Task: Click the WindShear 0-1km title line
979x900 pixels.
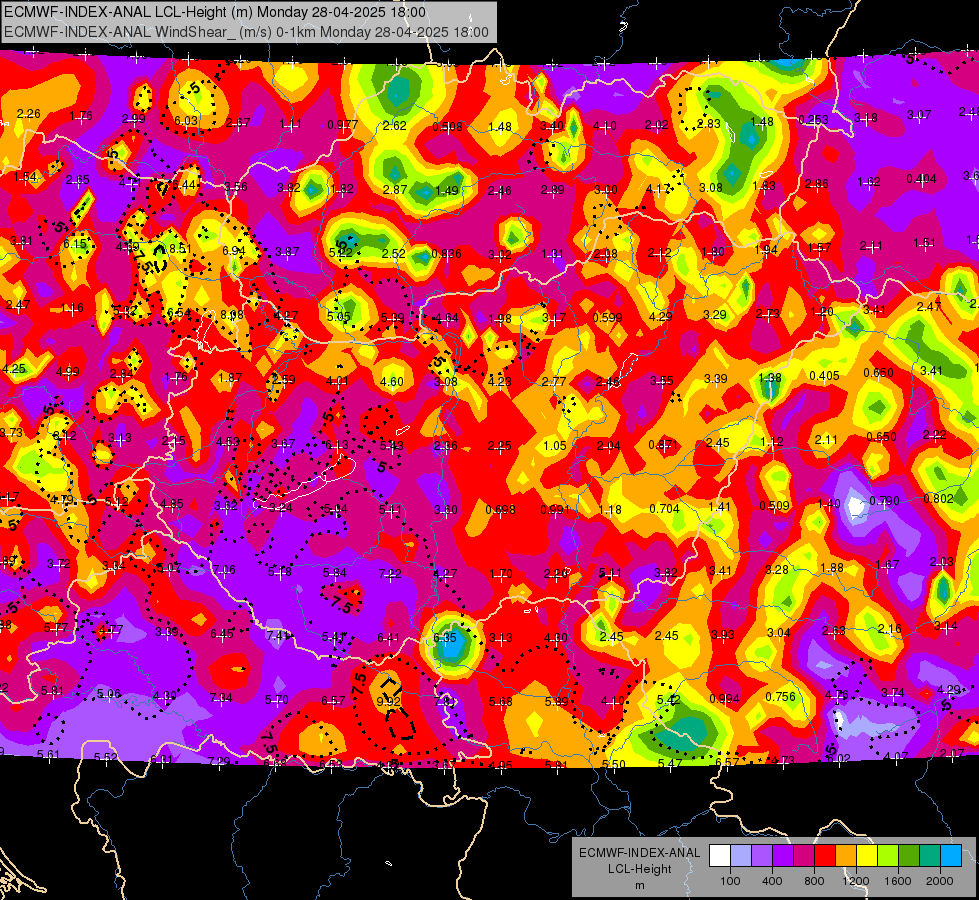Action: [246, 32]
